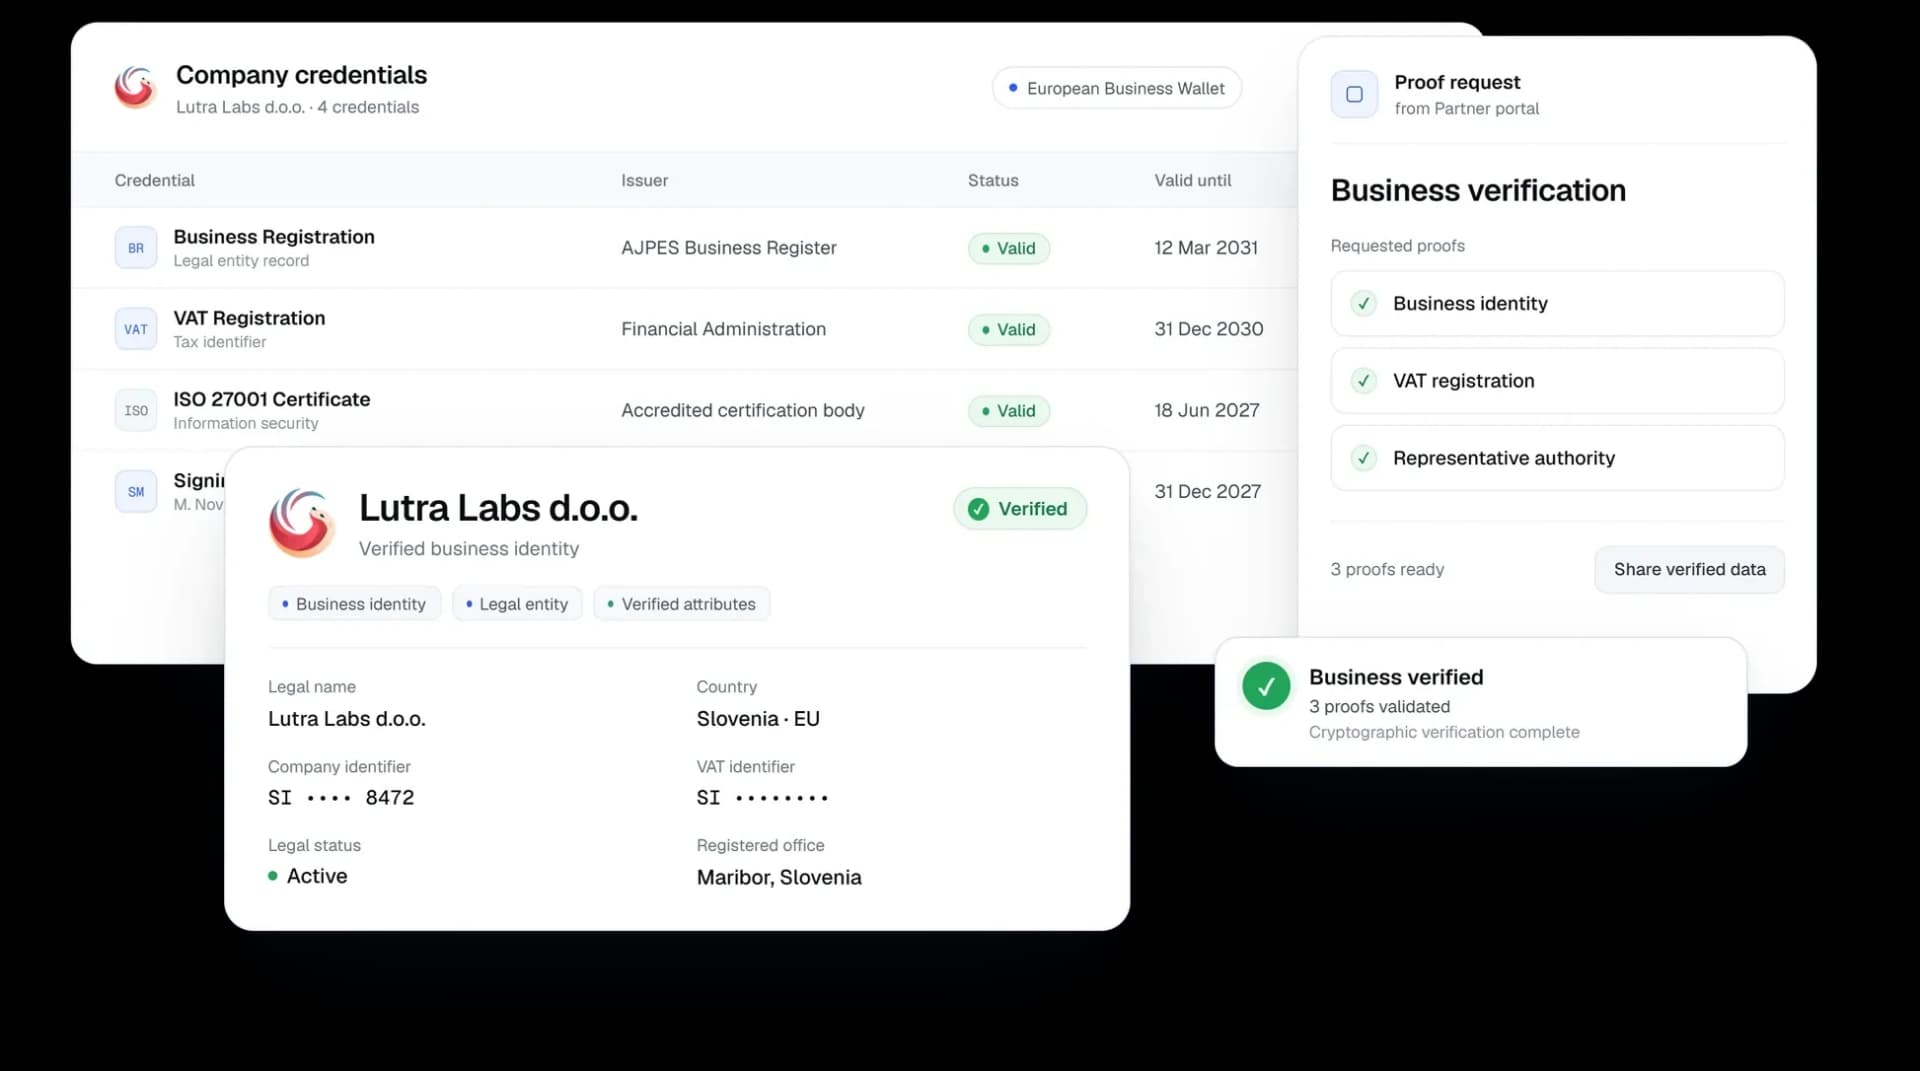Click the Company credentials heading
Image resolution: width=1920 pixels, height=1071 pixels.
tap(301, 75)
